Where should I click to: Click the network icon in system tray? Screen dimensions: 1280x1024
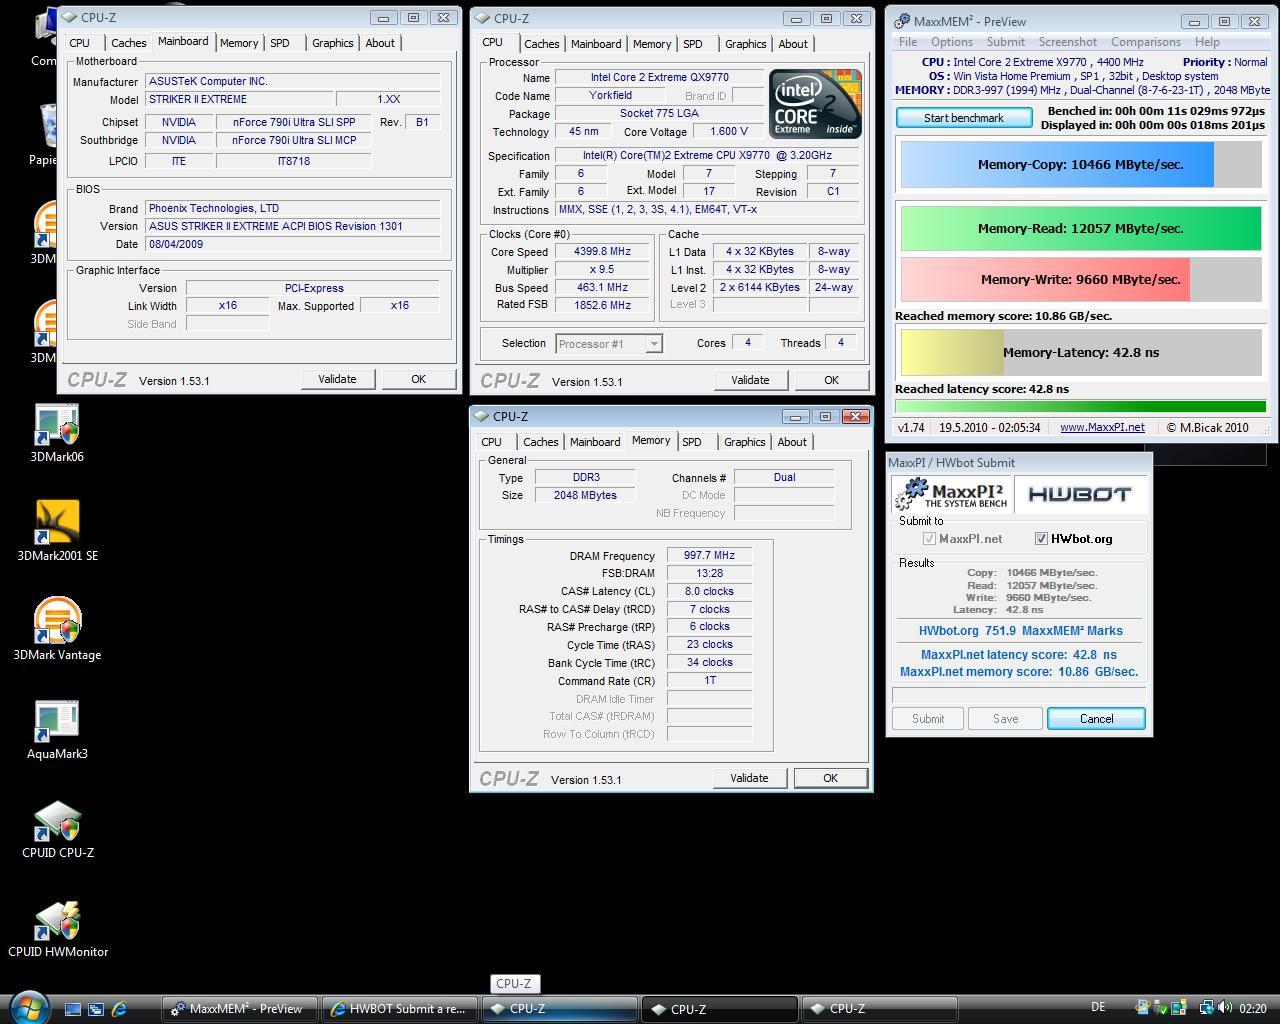pyautogui.click(x=1207, y=1008)
